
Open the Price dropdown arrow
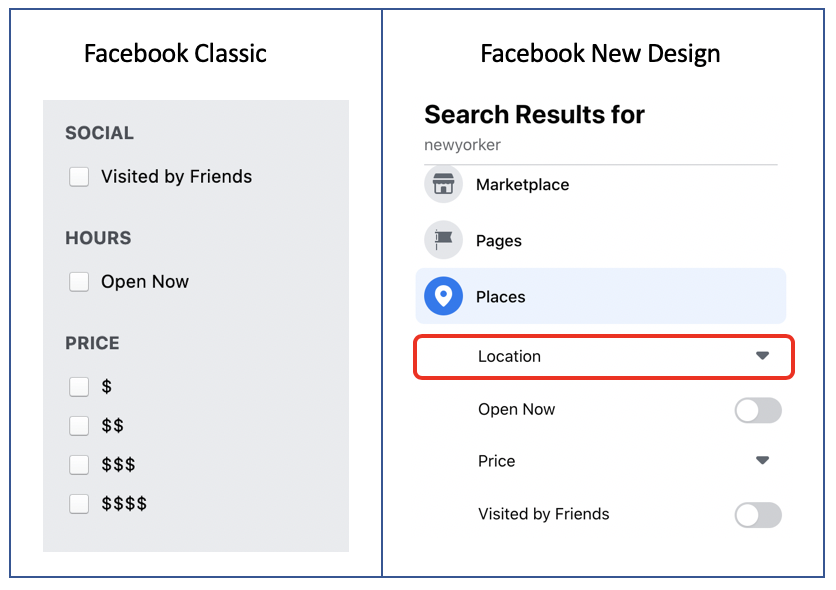(x=762, y=460)
